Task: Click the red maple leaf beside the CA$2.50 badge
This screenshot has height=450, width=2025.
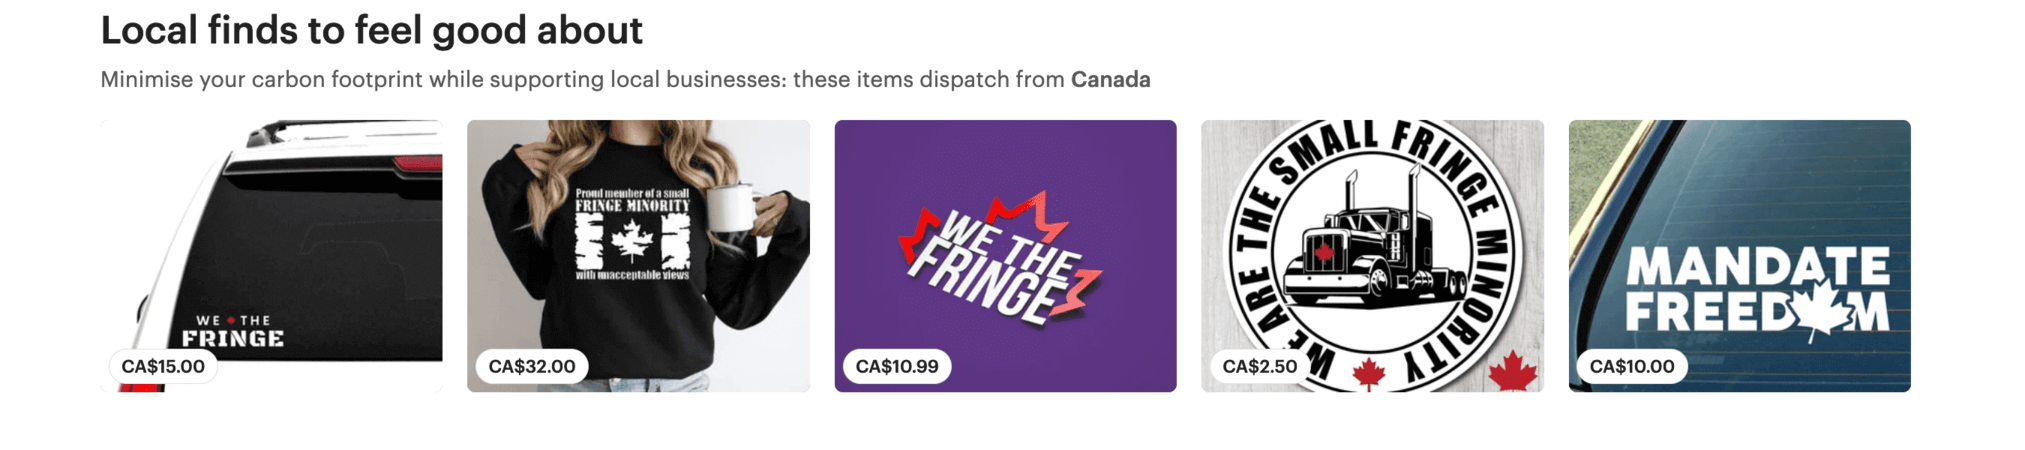Action: (x=1368, y=374)
